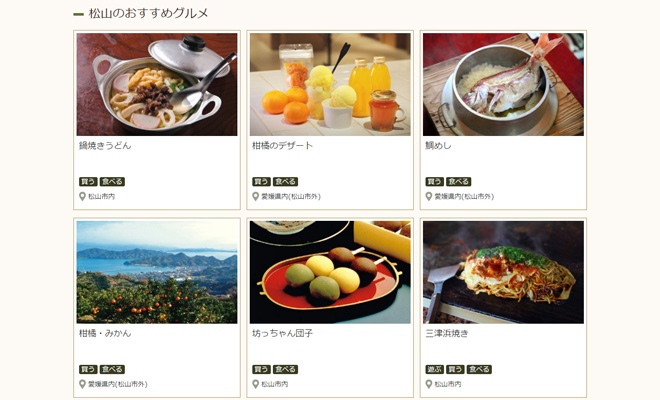Click location pin icon under 坊っちゃん団子

pos(255,384)
